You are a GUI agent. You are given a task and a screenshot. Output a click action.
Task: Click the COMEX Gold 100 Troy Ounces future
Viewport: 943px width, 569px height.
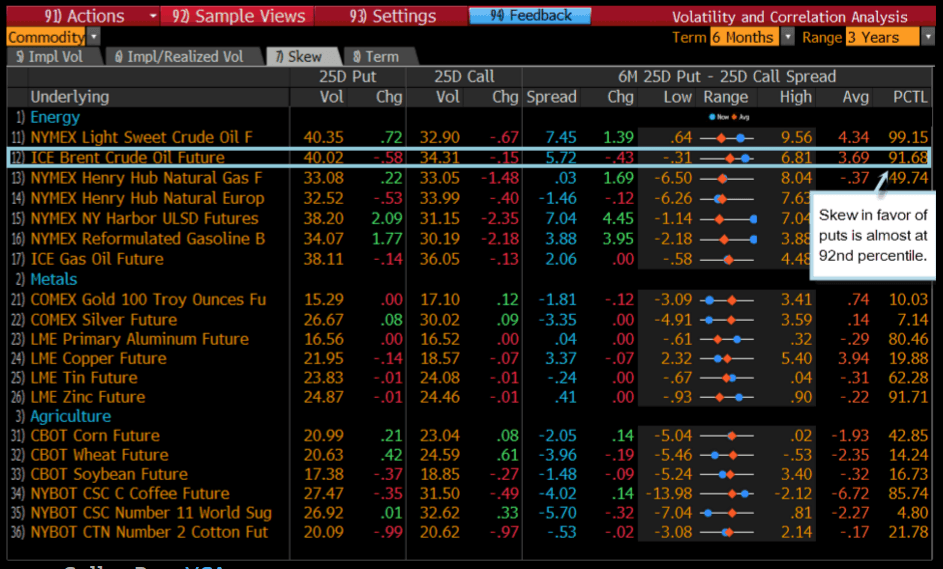[x=148, y=300]
